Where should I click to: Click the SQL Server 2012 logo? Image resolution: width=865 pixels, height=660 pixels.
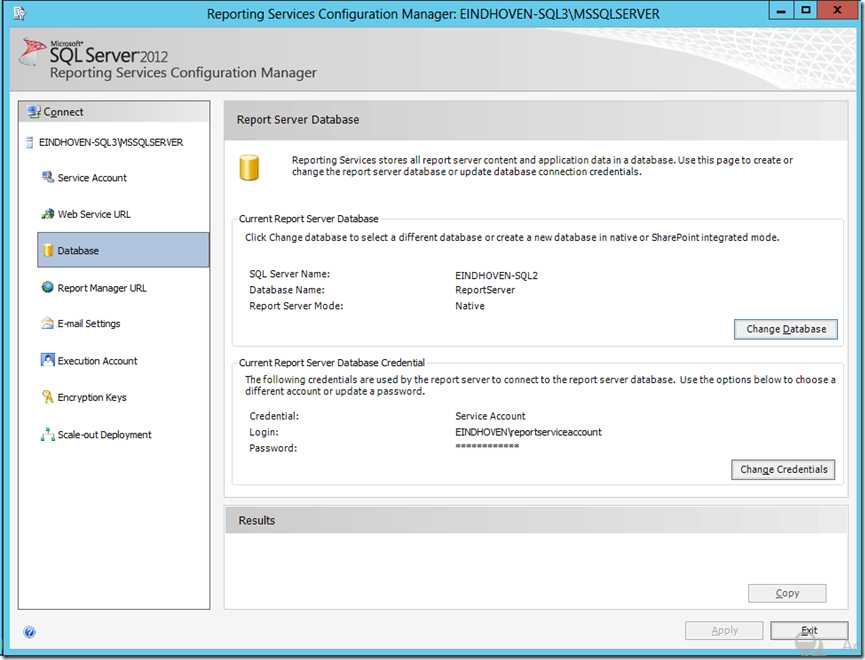(x=94, y=54)
